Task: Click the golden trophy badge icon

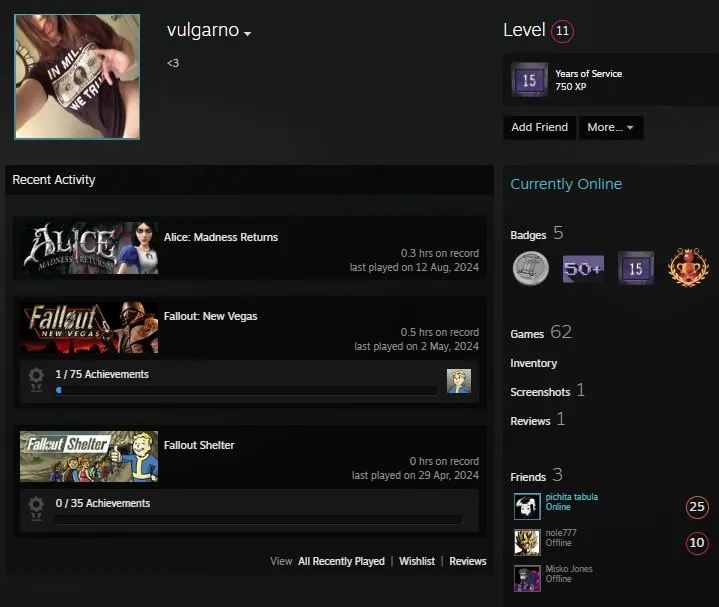Action: 688,267
